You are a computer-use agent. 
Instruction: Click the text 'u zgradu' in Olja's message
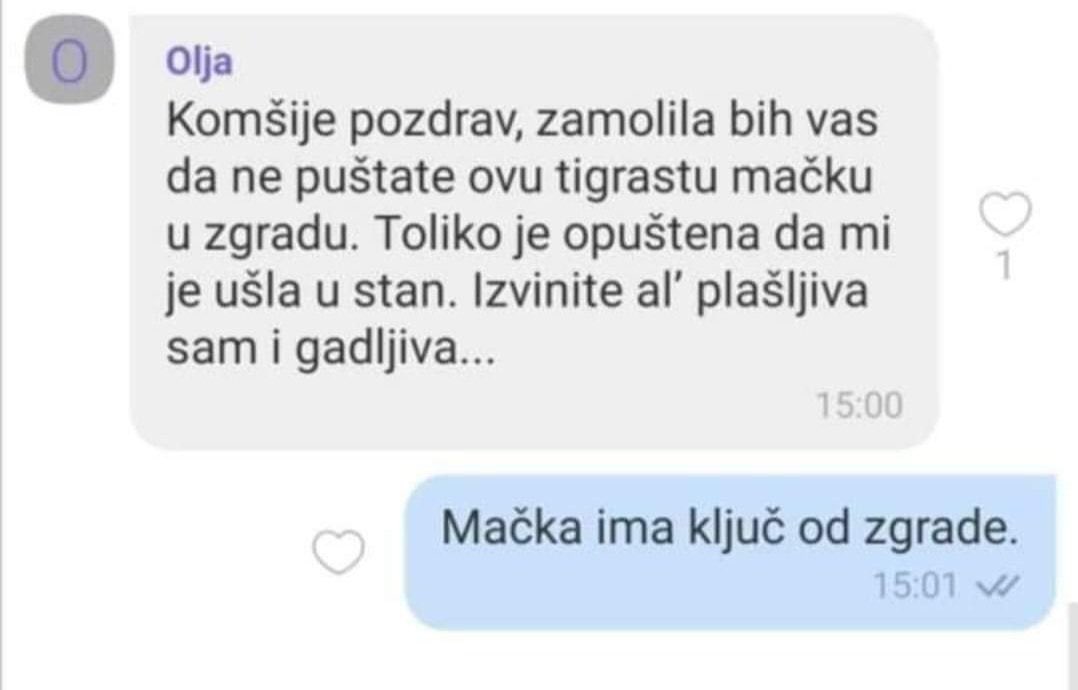263,236
